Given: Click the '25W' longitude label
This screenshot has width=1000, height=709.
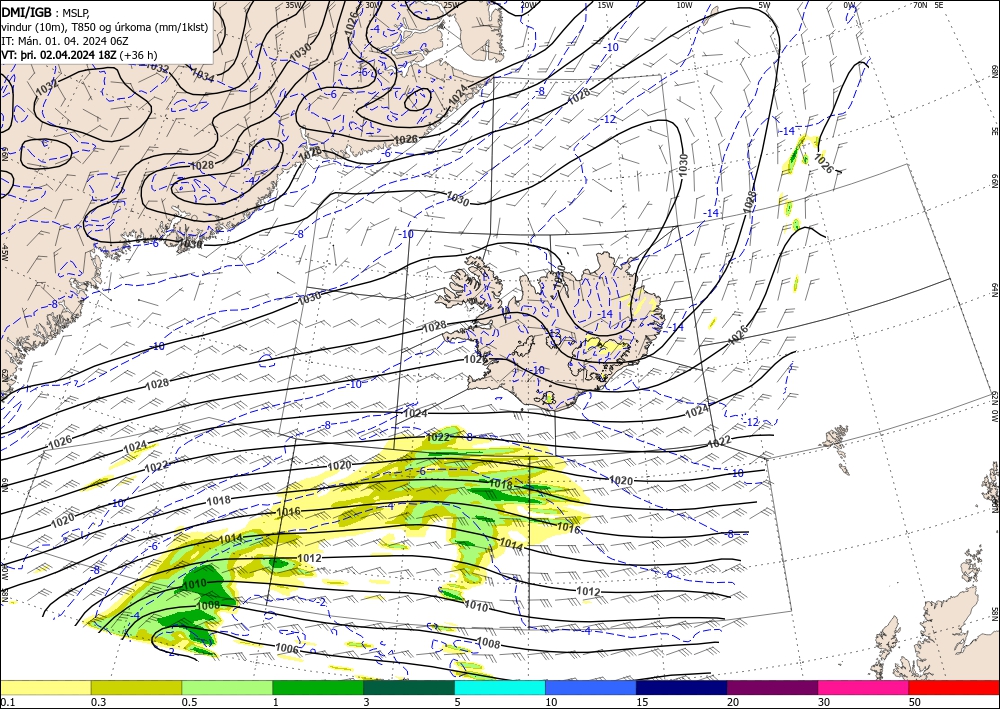Looking at the screenshot, I should (451, 5).
